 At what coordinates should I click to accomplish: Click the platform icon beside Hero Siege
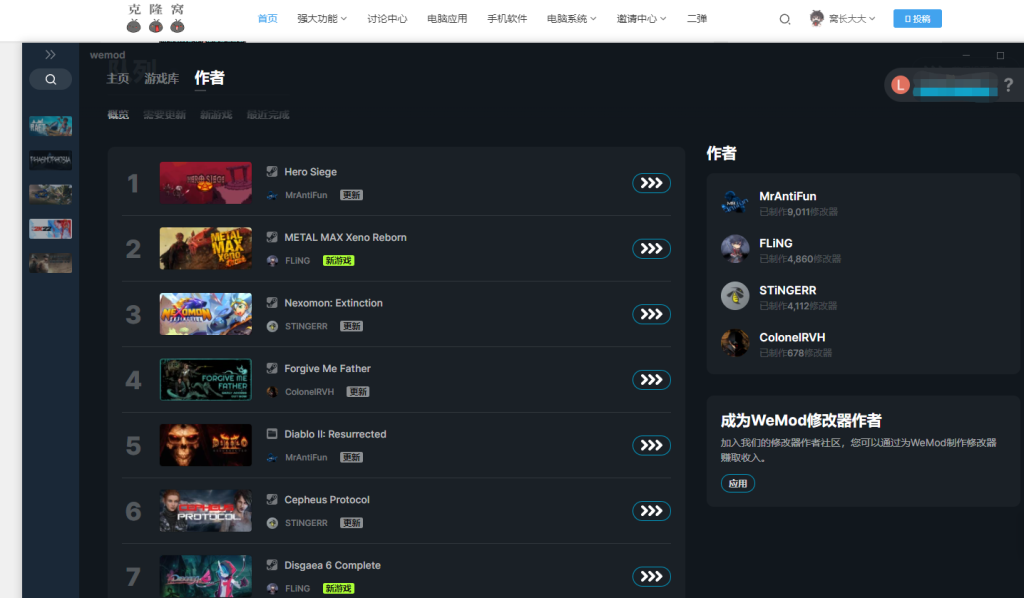[272, 172]
